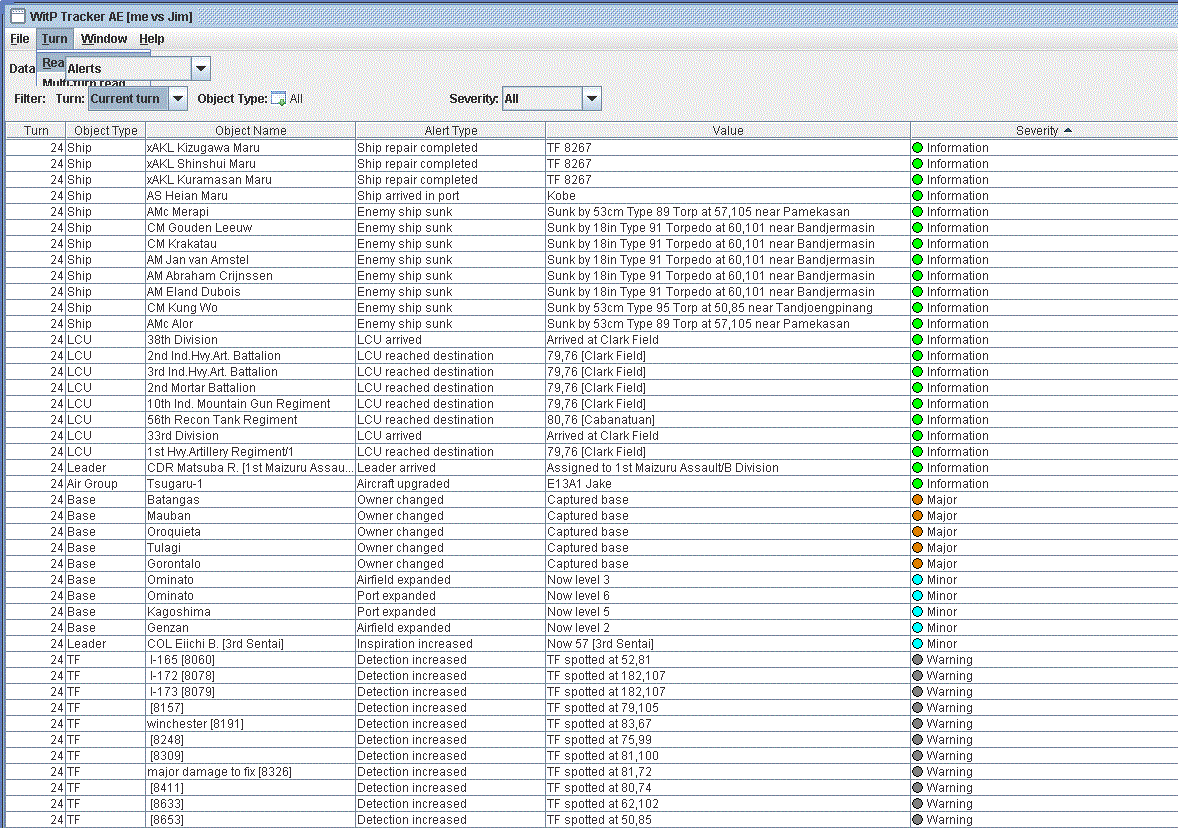Viewport: 1178px width, 828px height.
Task: Click green Information dot for xAKL Kizugawa Maru
Action: coord(917,148)
